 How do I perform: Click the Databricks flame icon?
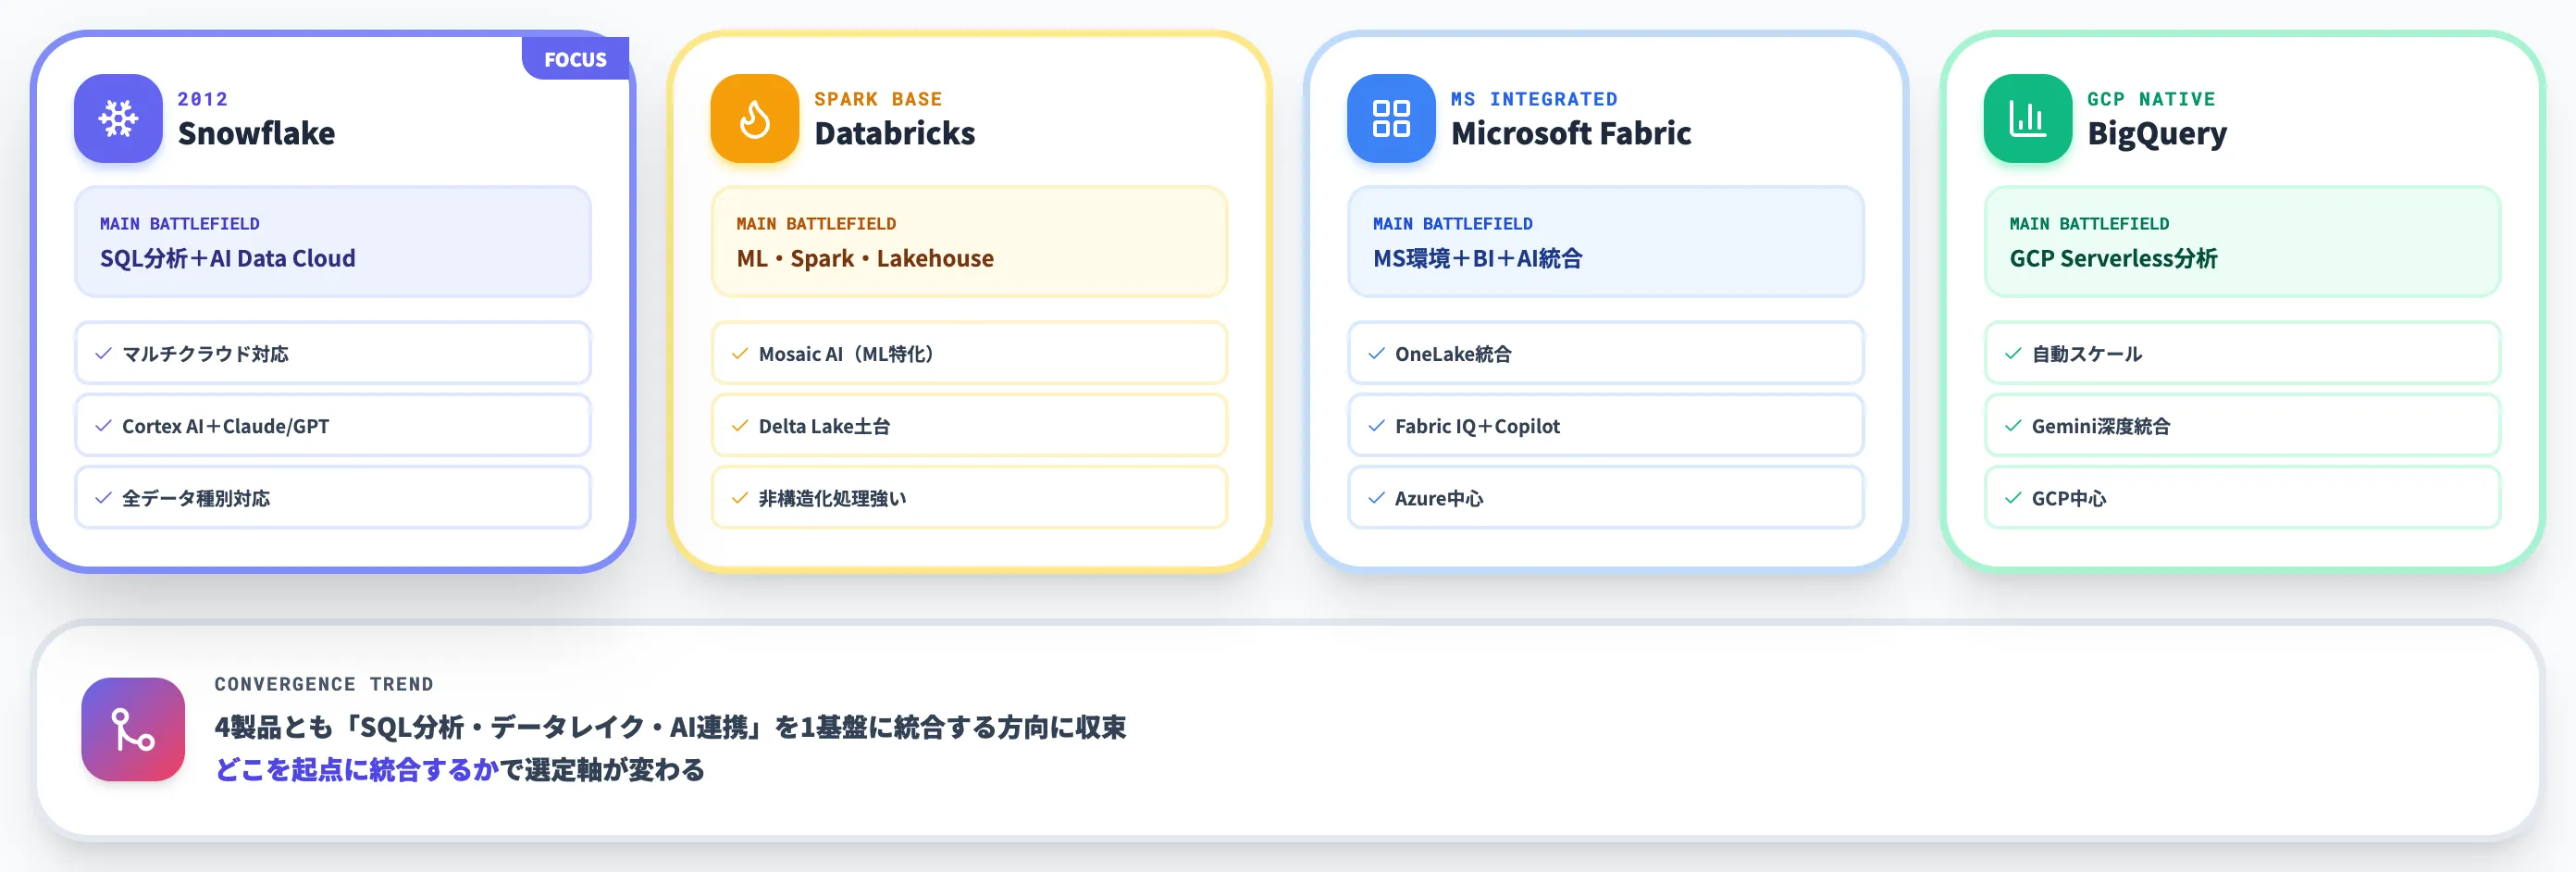[755, 119]
